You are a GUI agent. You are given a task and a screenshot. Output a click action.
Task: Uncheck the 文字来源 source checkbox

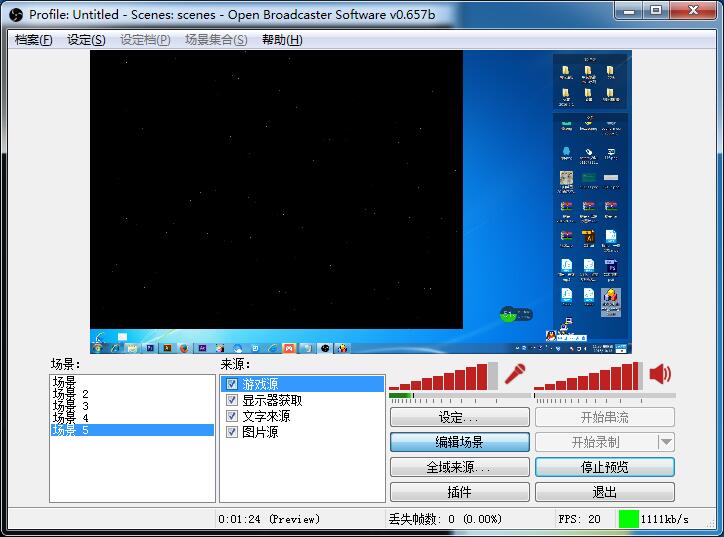tap(232, 416)
